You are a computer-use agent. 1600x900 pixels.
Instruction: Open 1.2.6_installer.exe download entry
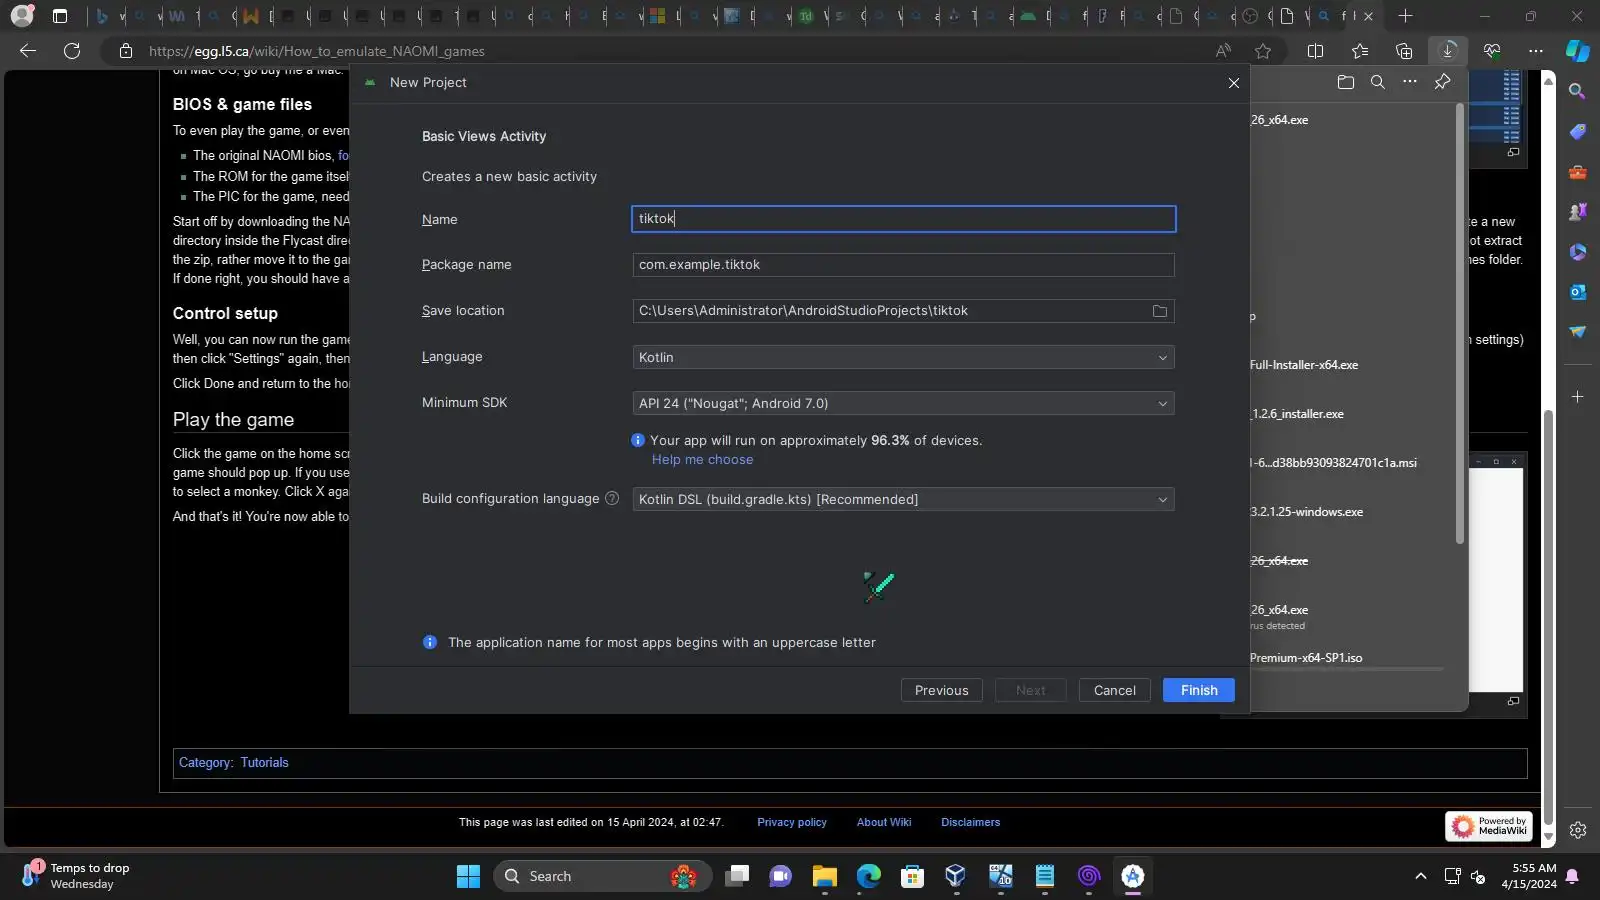(x=1297, y=414)
